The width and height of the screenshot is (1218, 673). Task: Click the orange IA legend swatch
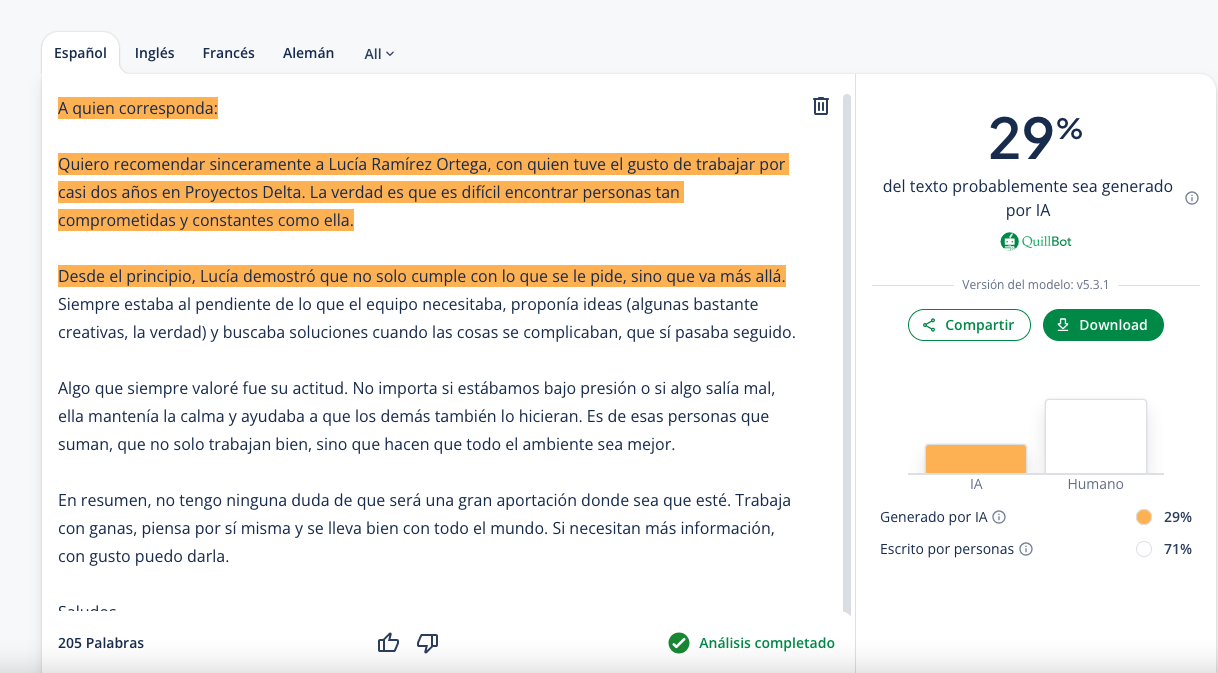[1144, 518]
